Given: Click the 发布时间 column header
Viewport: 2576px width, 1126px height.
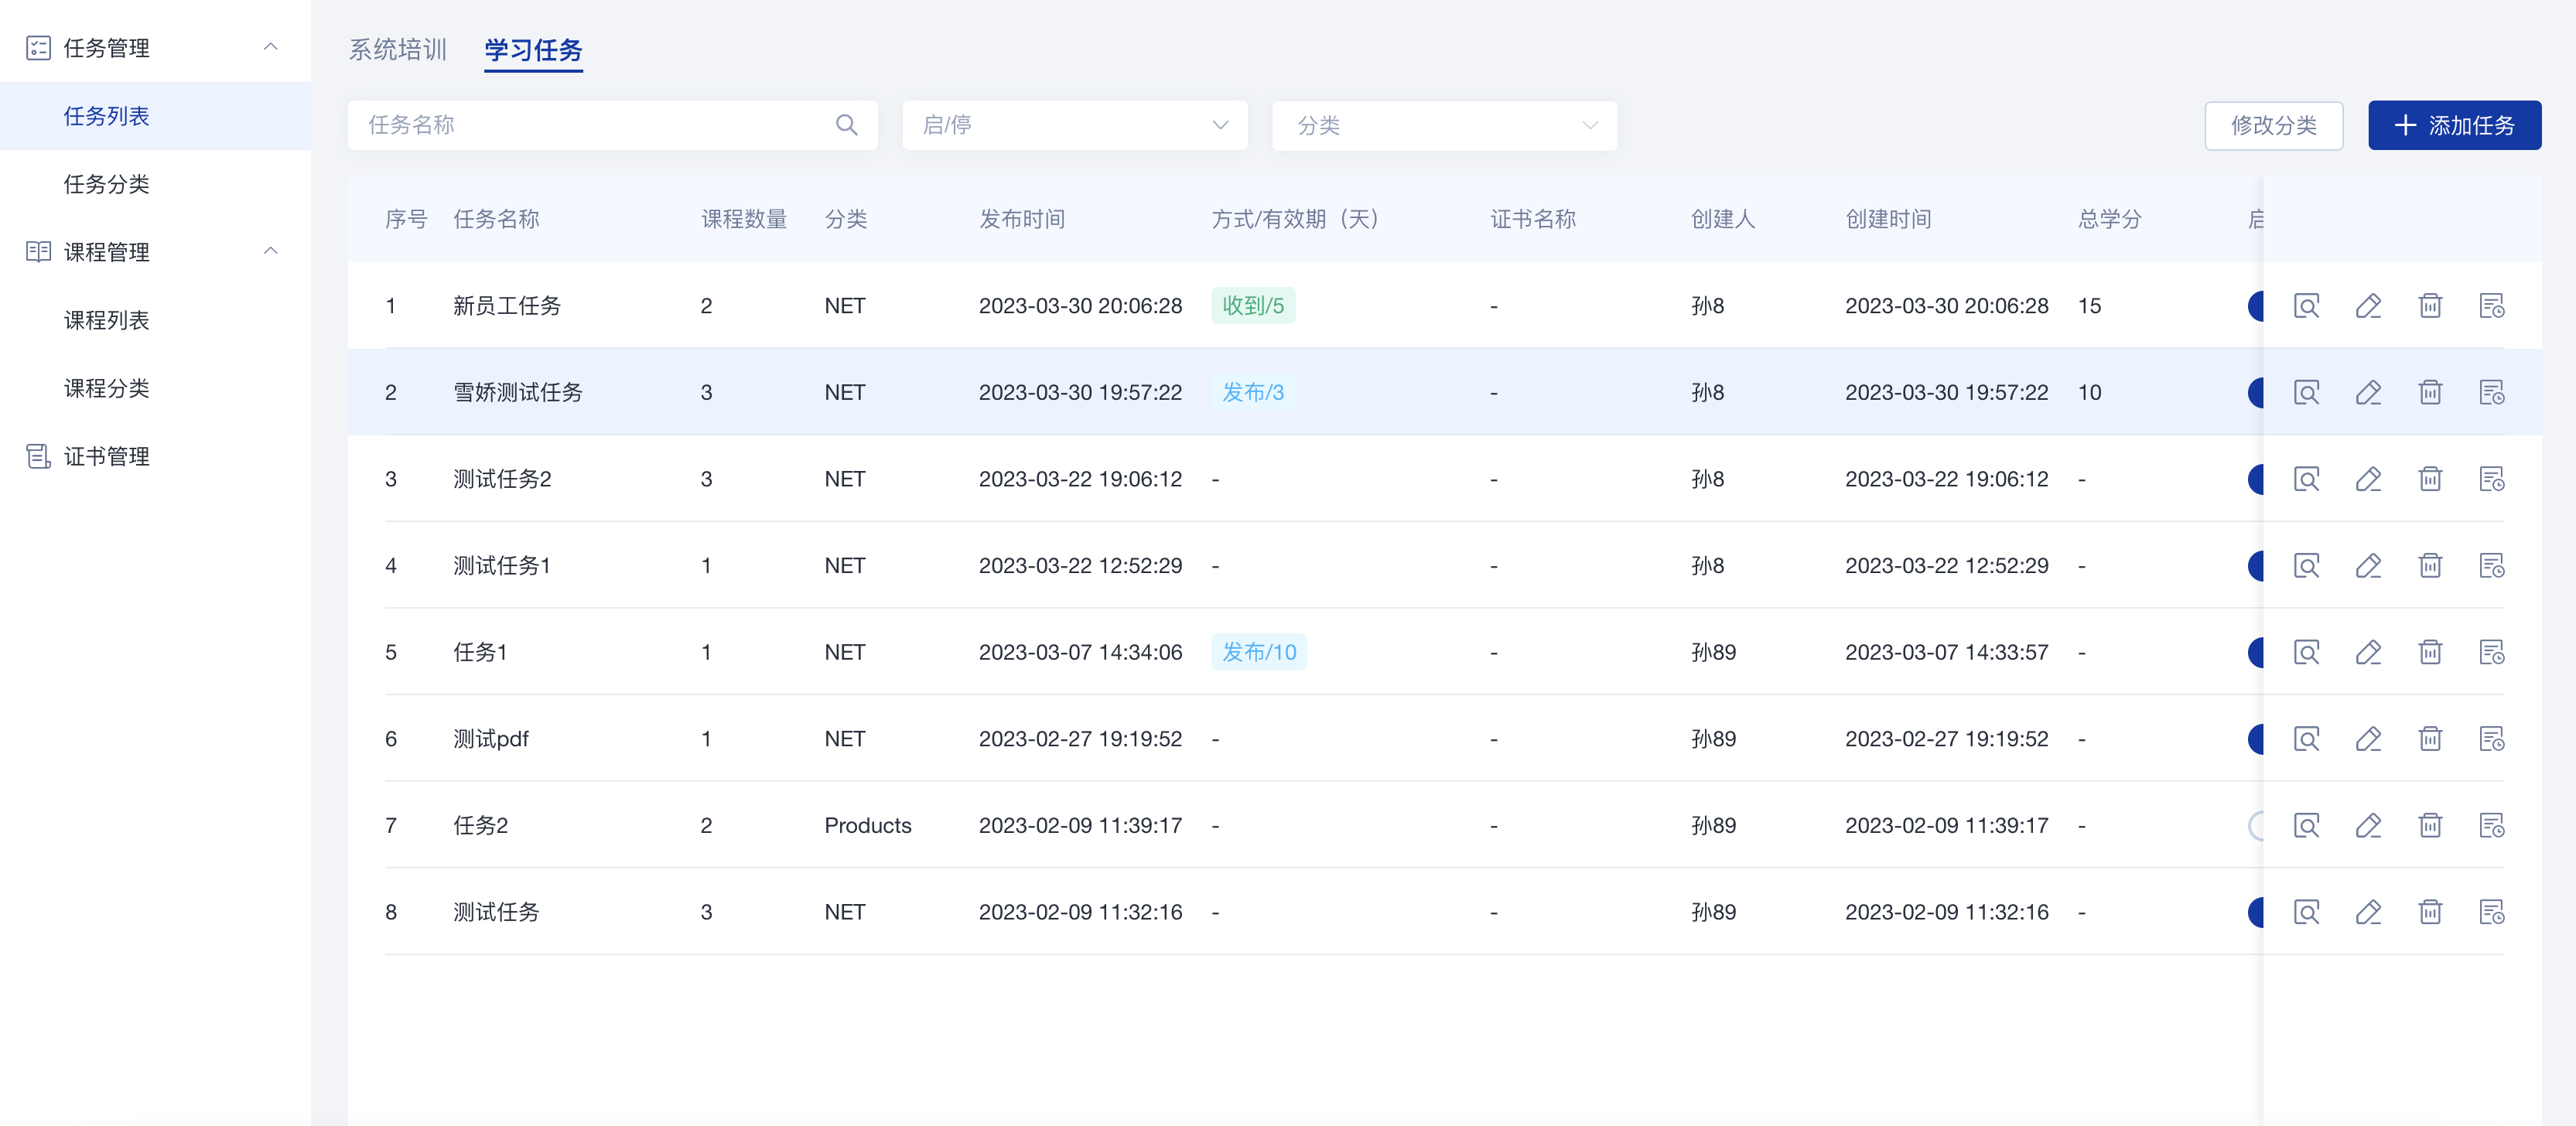Looking at the screenshot, I should pos(1022,219).
